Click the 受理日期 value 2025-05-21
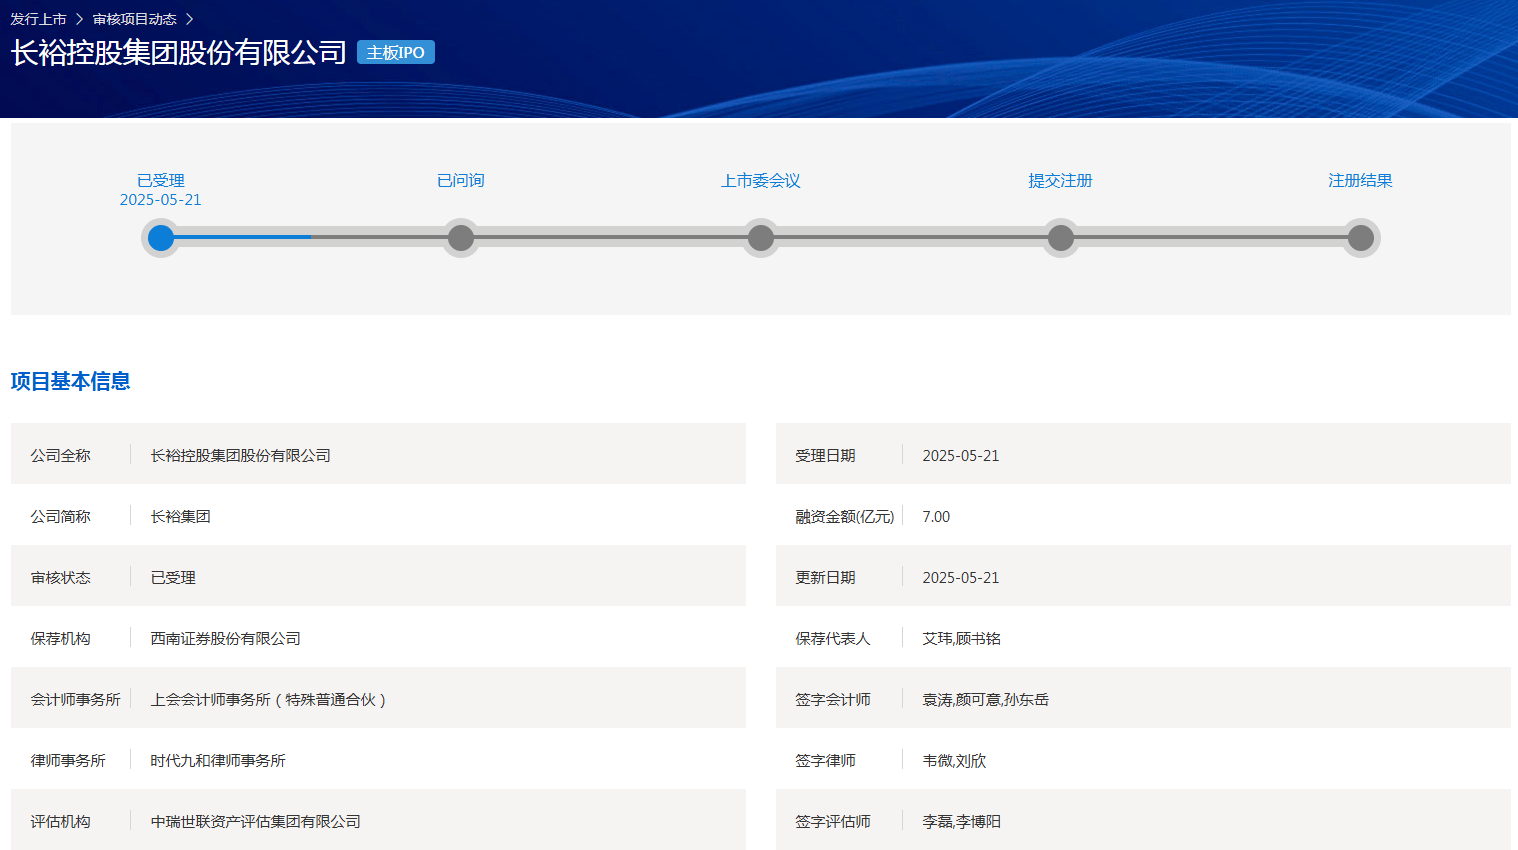The width and height of the screenshot is (1518, 850). click(x=961, y=455)
